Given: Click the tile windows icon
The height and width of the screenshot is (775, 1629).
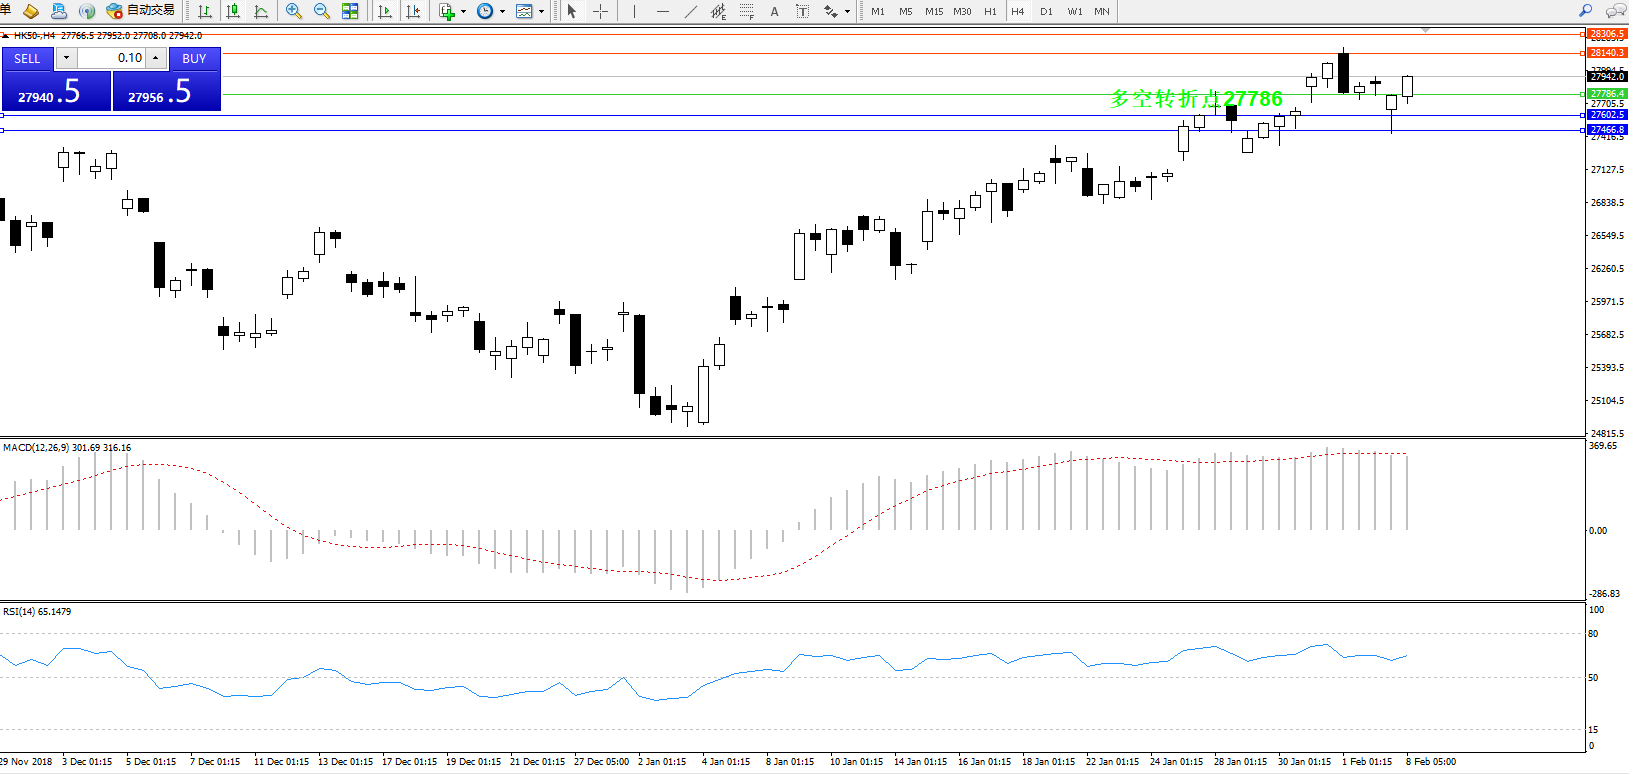Looking at the screenshot, I should 350,11.
